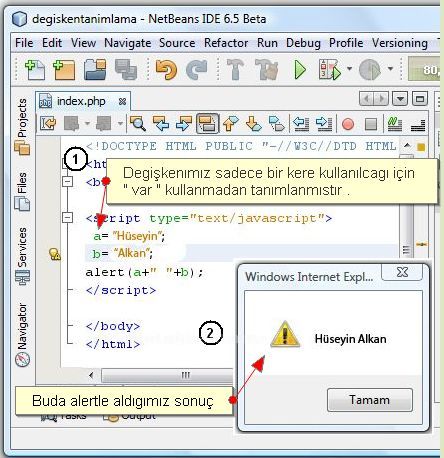Click the Build Project hammer icon
444x458 pixels.
click(235, 69)
